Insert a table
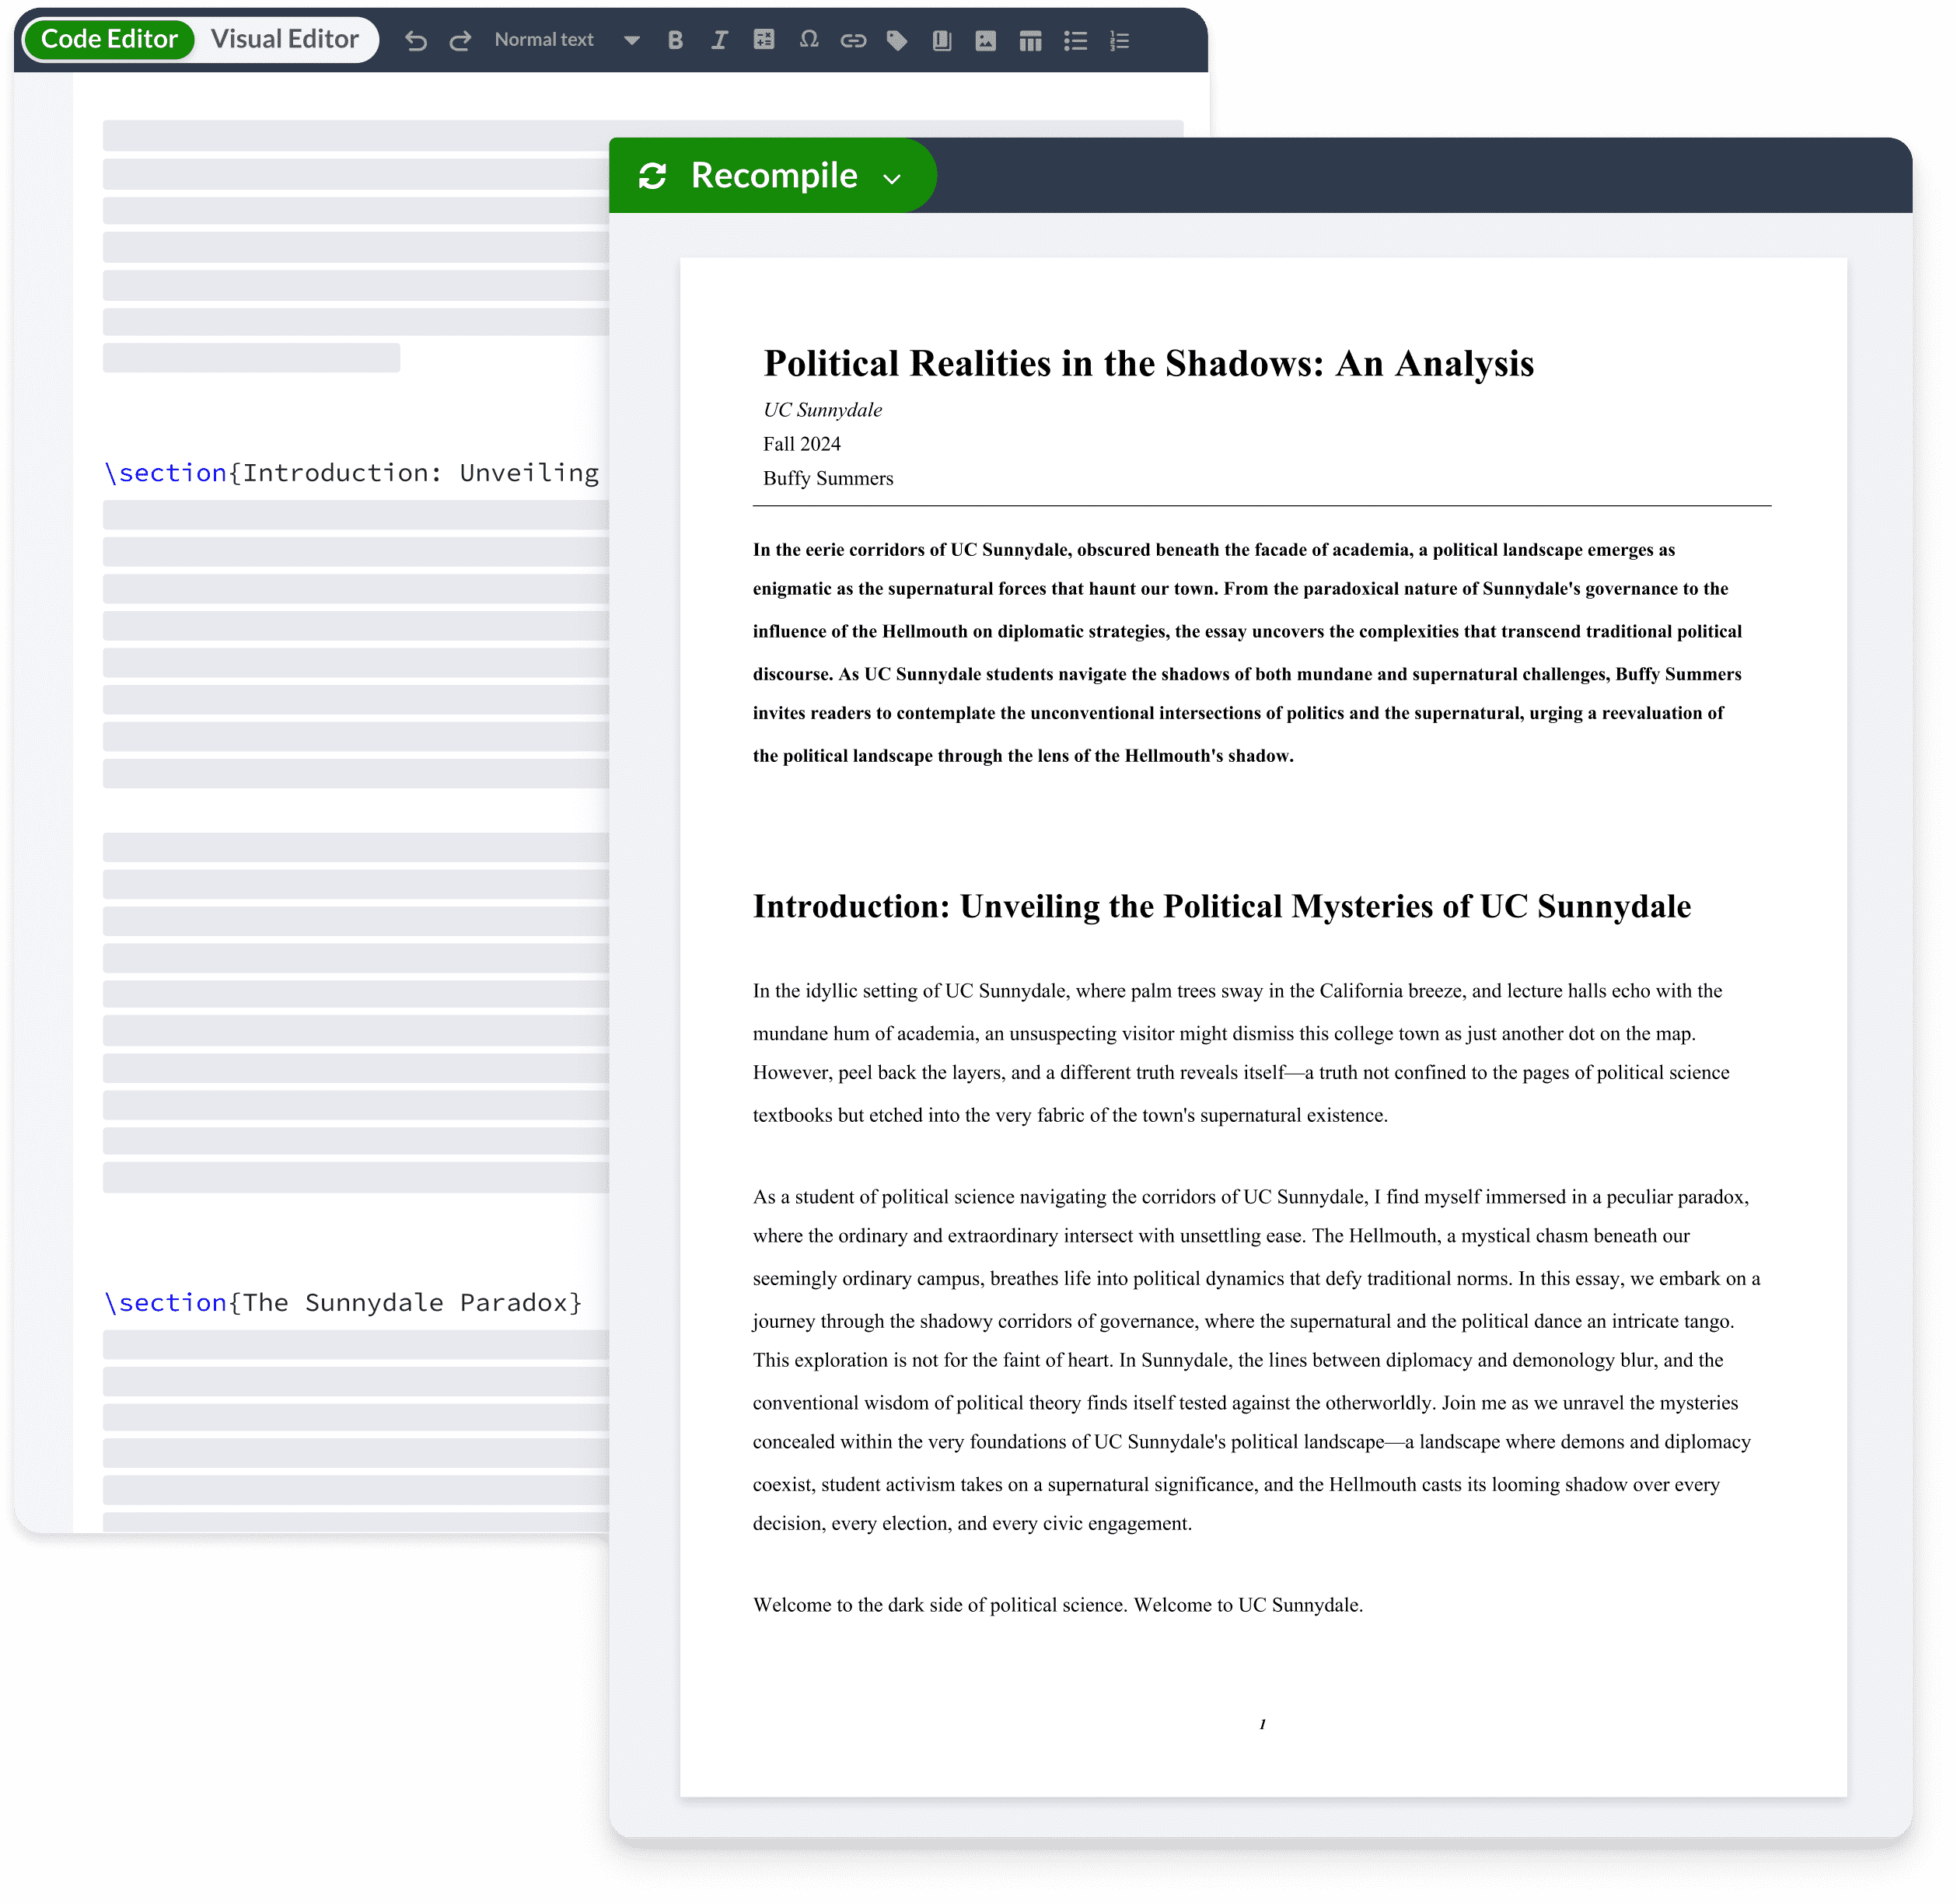This screenshot has width=1957, height=1904. click(x=1030, y=40)
